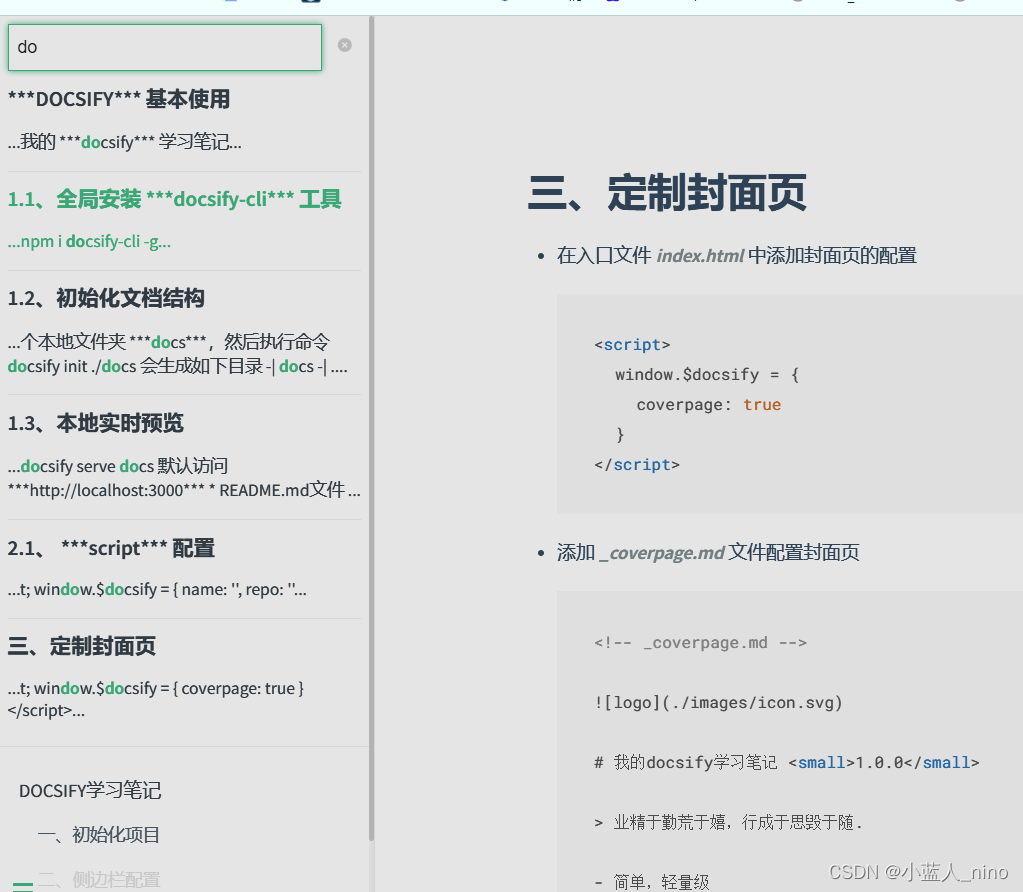Open the "DOCSIFY 基本使用" search result
Image resolution: width=1023 pixels, height=892 pixels.
(120, 99)
